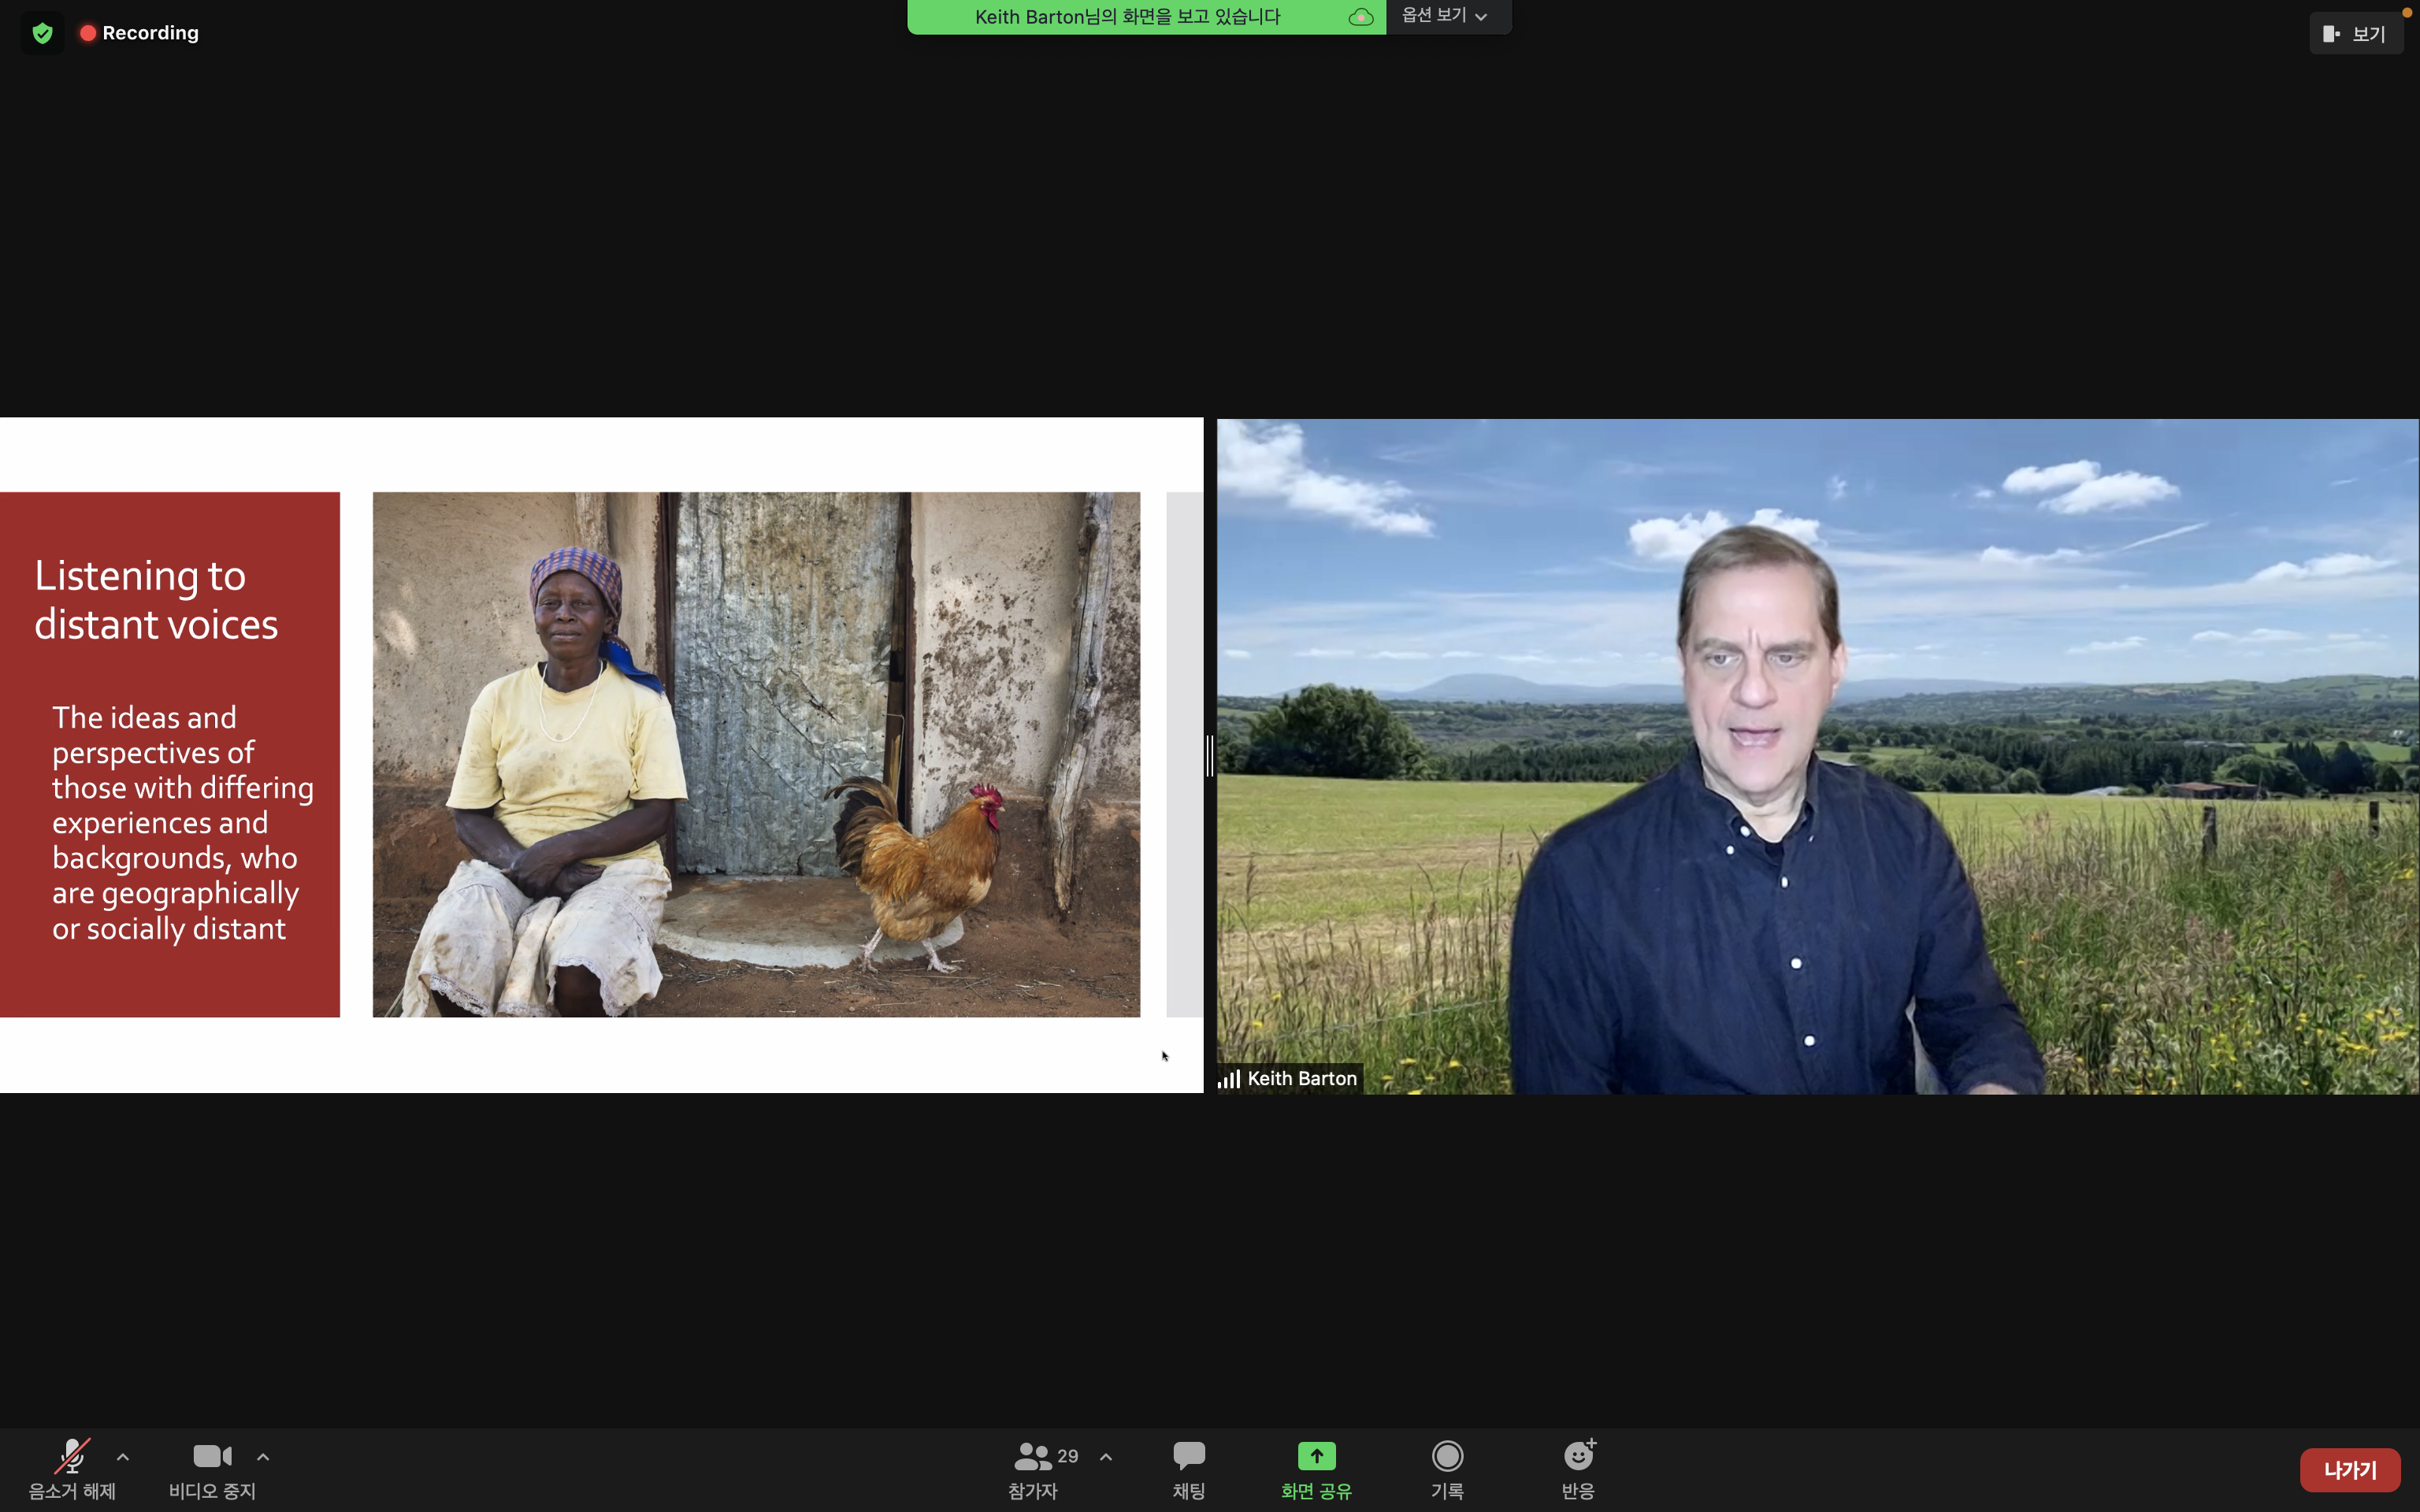Stop video with 비디오 중지

click(x=212, y=1469)
